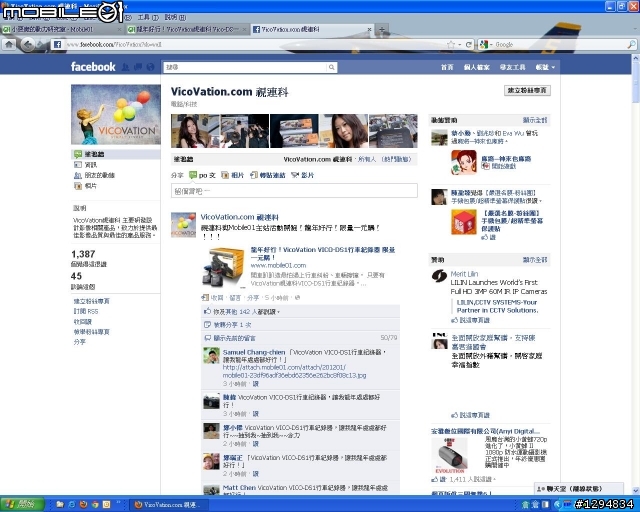Click 收回讚 link in sidebar

pos(82,322)
